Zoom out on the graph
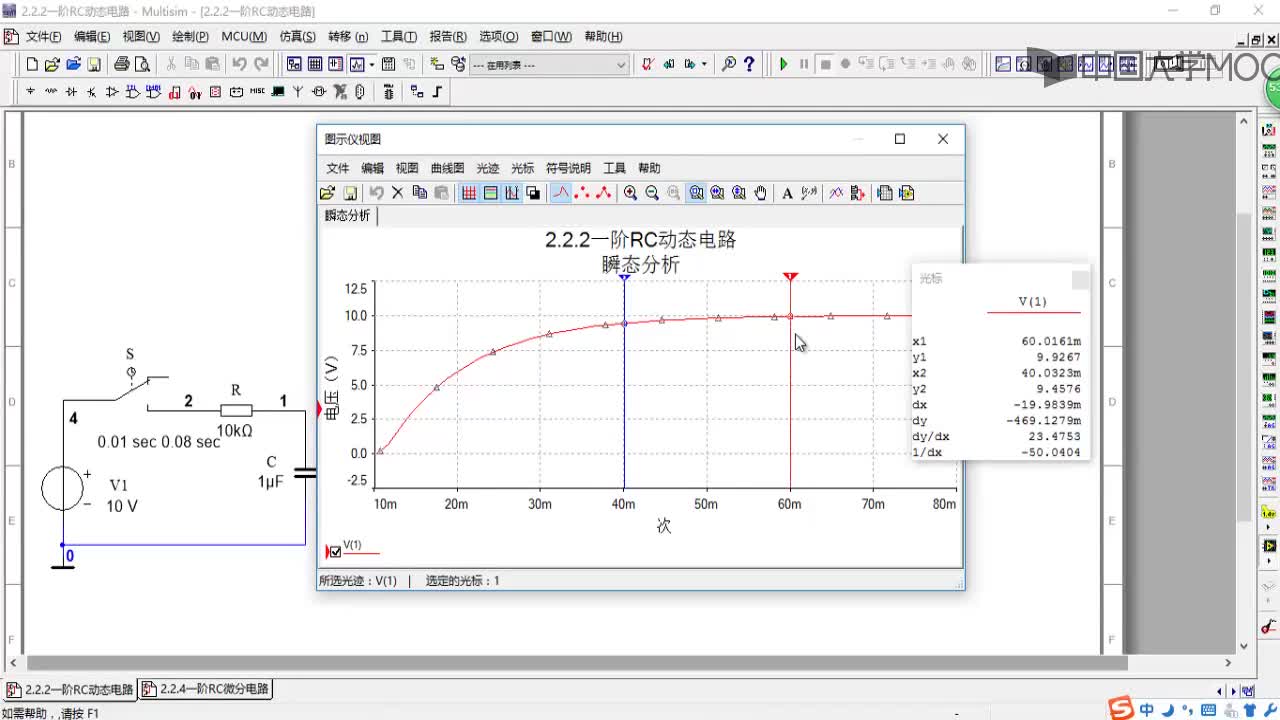1280x720 pixels. pos(652,193)
